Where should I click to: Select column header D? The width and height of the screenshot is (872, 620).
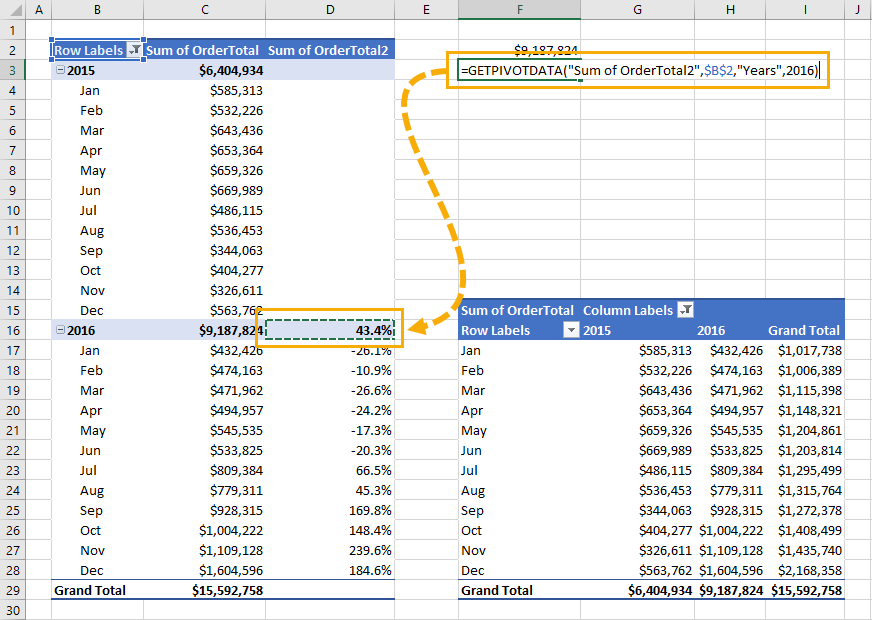pyautogui.click(x=330, y=9)
